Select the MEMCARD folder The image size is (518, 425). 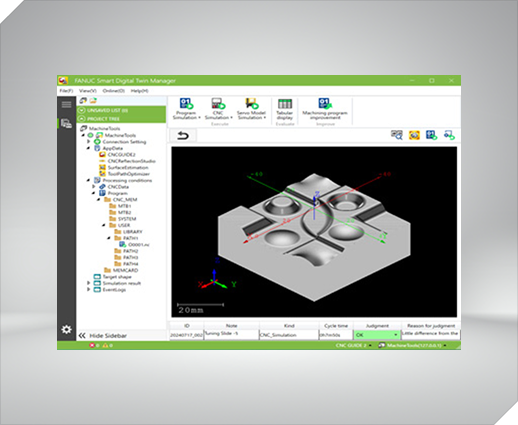coord(125,270)
